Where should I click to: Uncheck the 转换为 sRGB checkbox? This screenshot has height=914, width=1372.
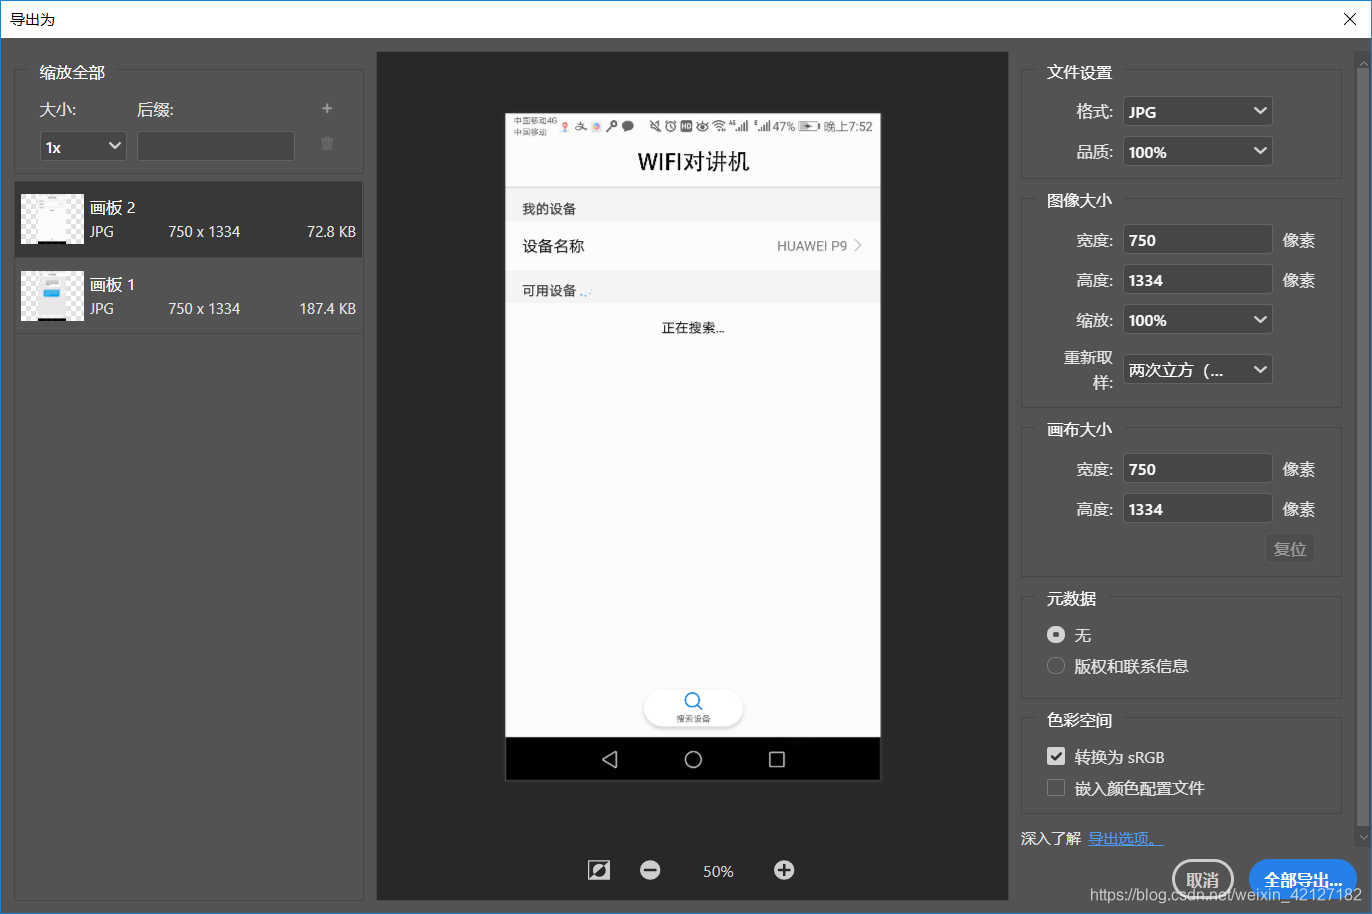coord(1056,756)
